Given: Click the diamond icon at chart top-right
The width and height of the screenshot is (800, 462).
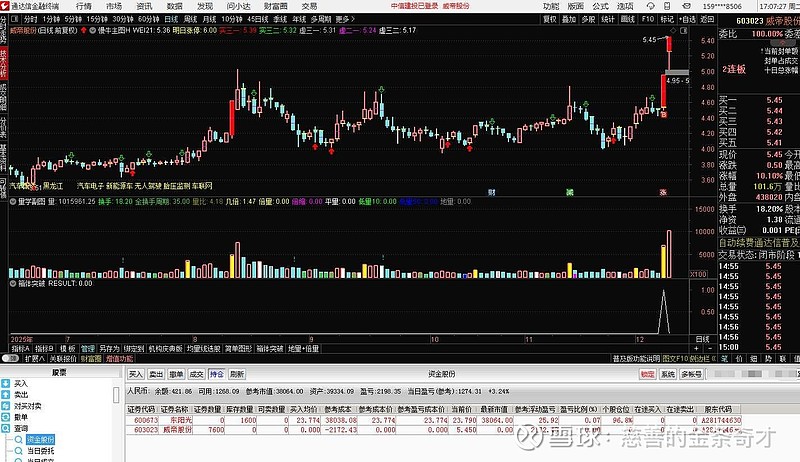Looking at the screenshot, I should pos(673,31).
